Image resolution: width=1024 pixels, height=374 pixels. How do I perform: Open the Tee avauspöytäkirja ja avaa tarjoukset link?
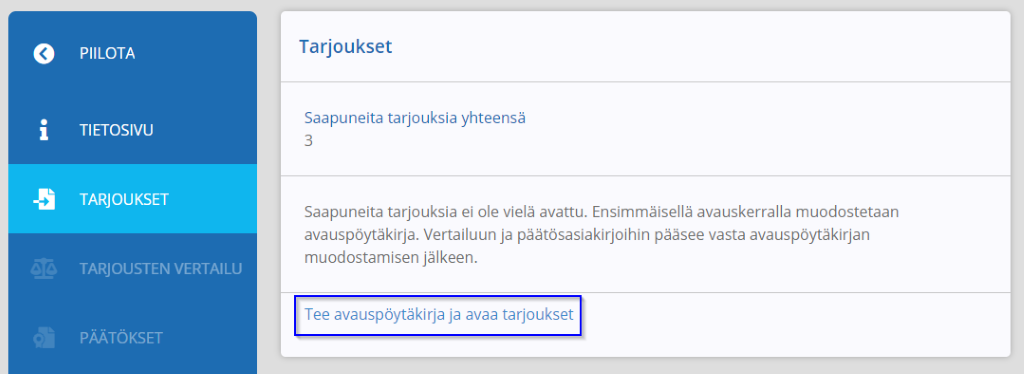[439, 315]
